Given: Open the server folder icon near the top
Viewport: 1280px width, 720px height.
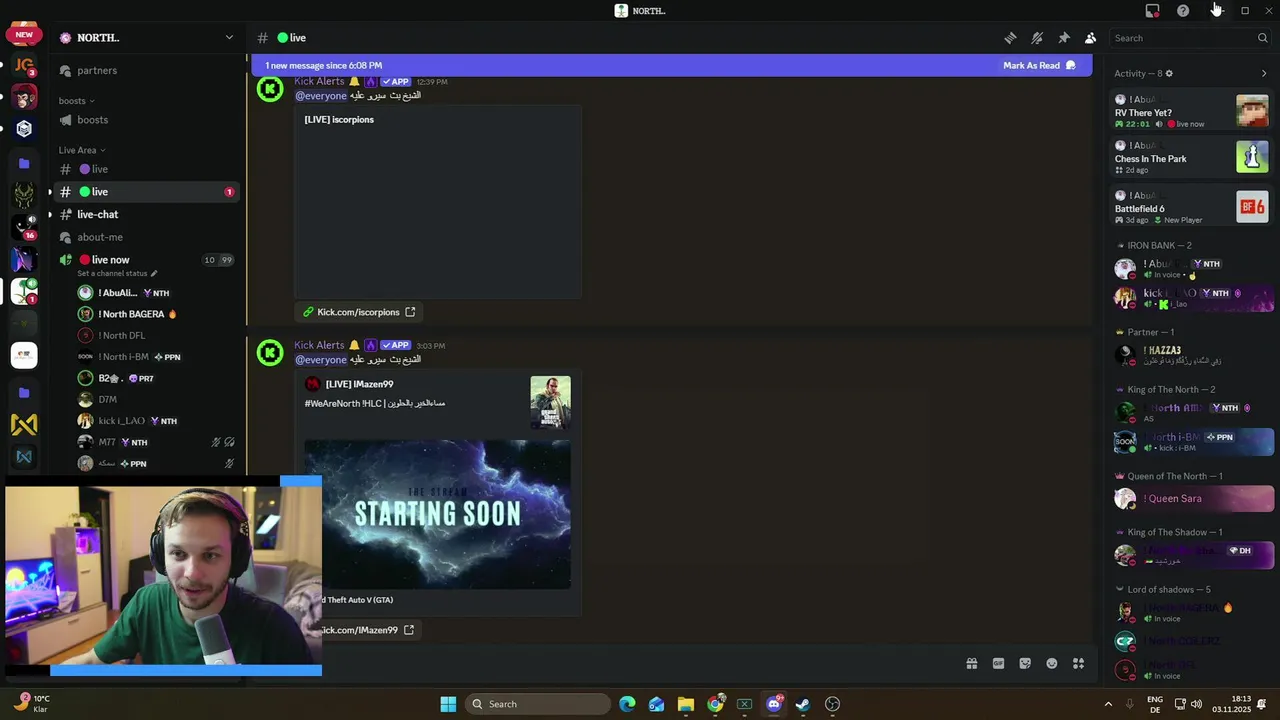Looking at the screenshot, I should (x=24, y=163).
